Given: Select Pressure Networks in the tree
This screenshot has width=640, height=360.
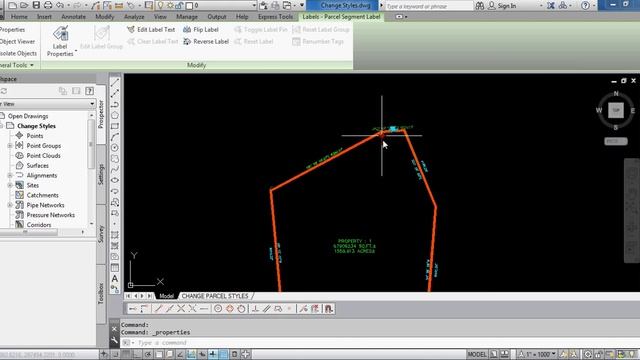Looking at the screenshot, I should pos(50,215).
